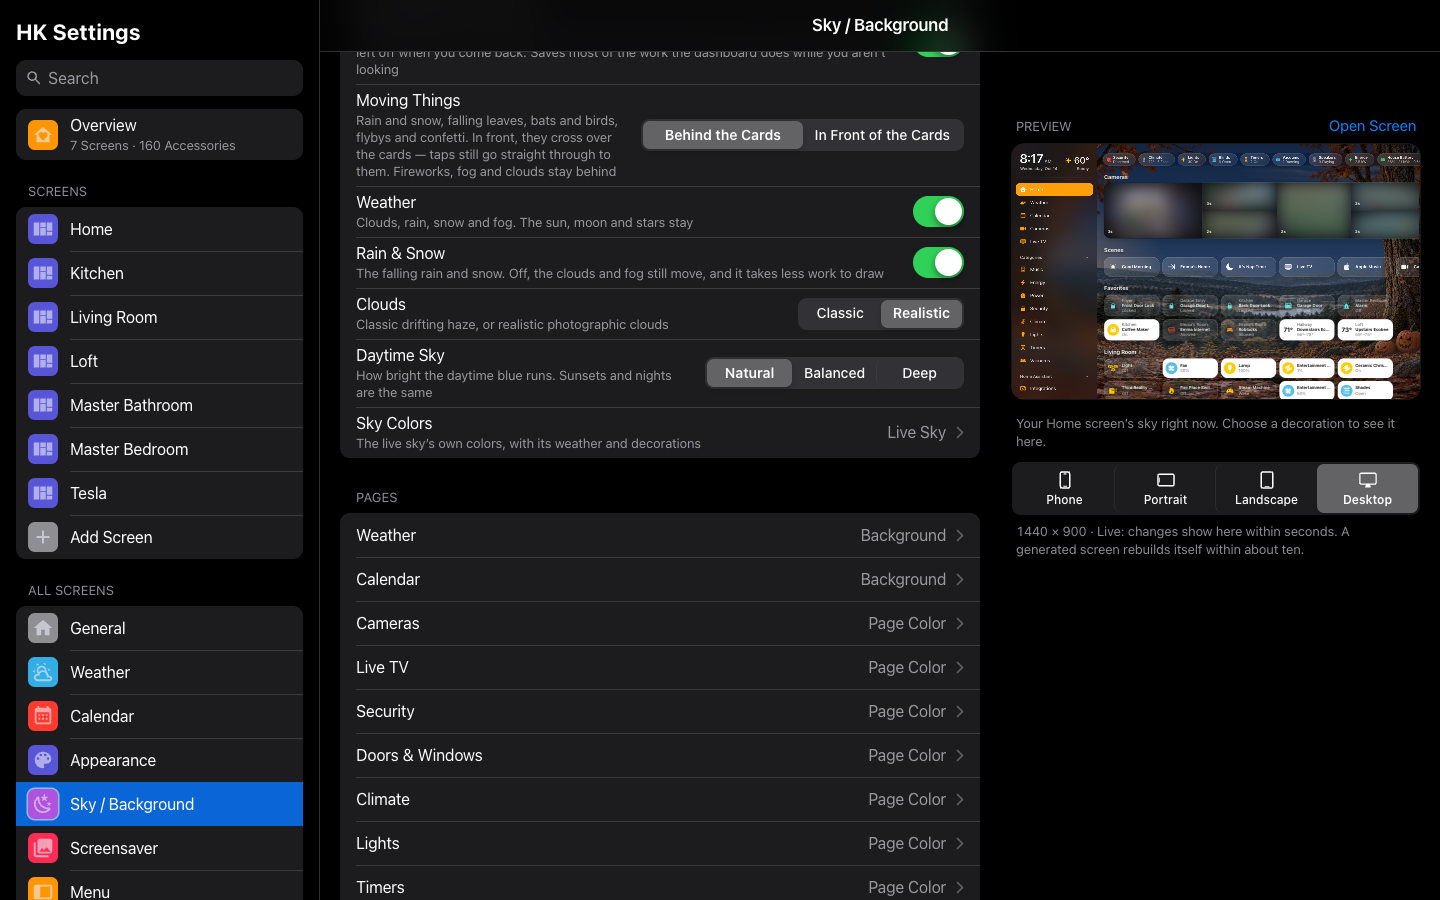Image resolution: width=1440 pixels, height=900 pixels.
Task: Click the Weather cloud icon in sidebar
Action: [x=43, y=672]
